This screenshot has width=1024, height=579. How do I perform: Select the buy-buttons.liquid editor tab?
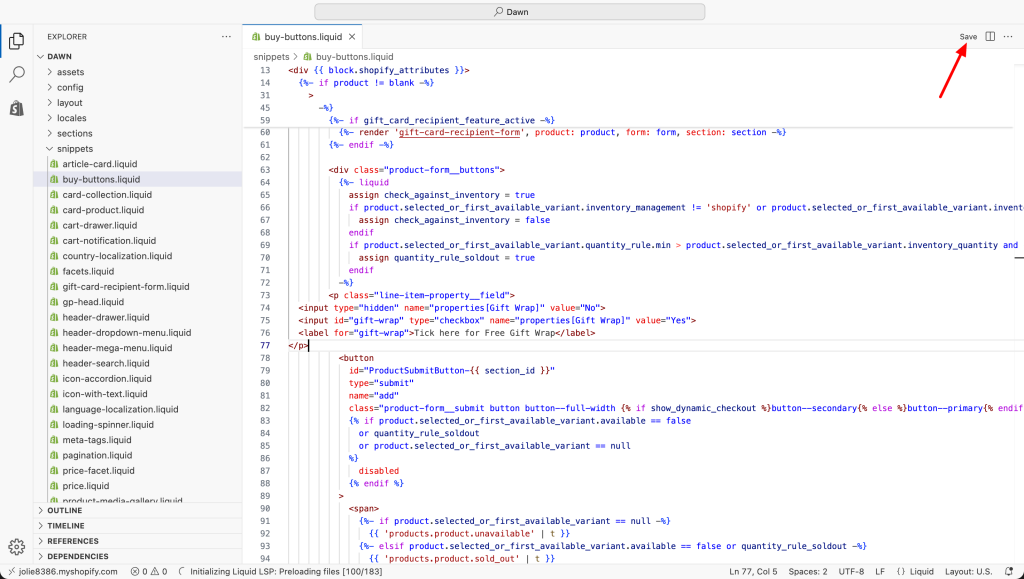pos(302,37)
